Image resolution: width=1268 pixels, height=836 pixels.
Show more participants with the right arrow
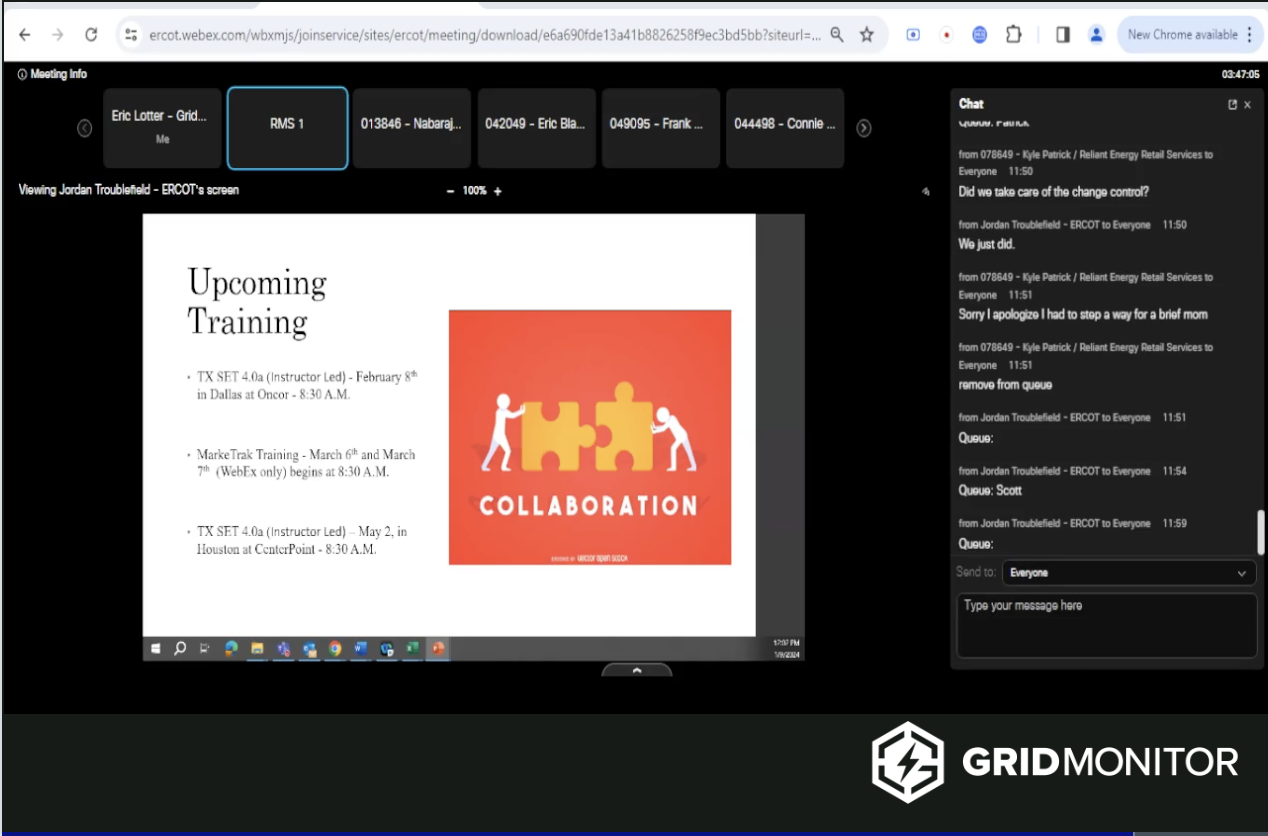coord(865,128)
